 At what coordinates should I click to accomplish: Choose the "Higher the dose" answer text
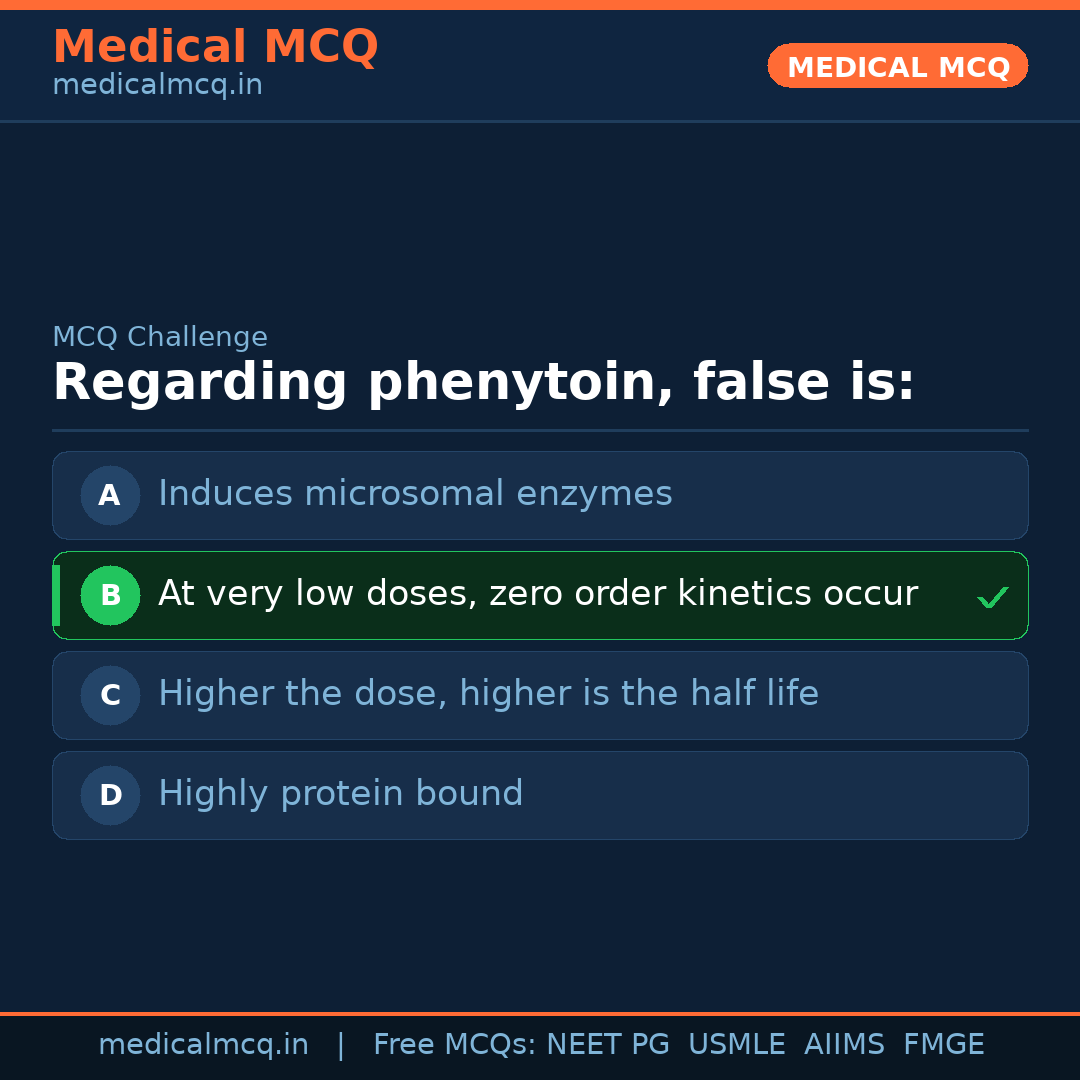click(488, 694)
